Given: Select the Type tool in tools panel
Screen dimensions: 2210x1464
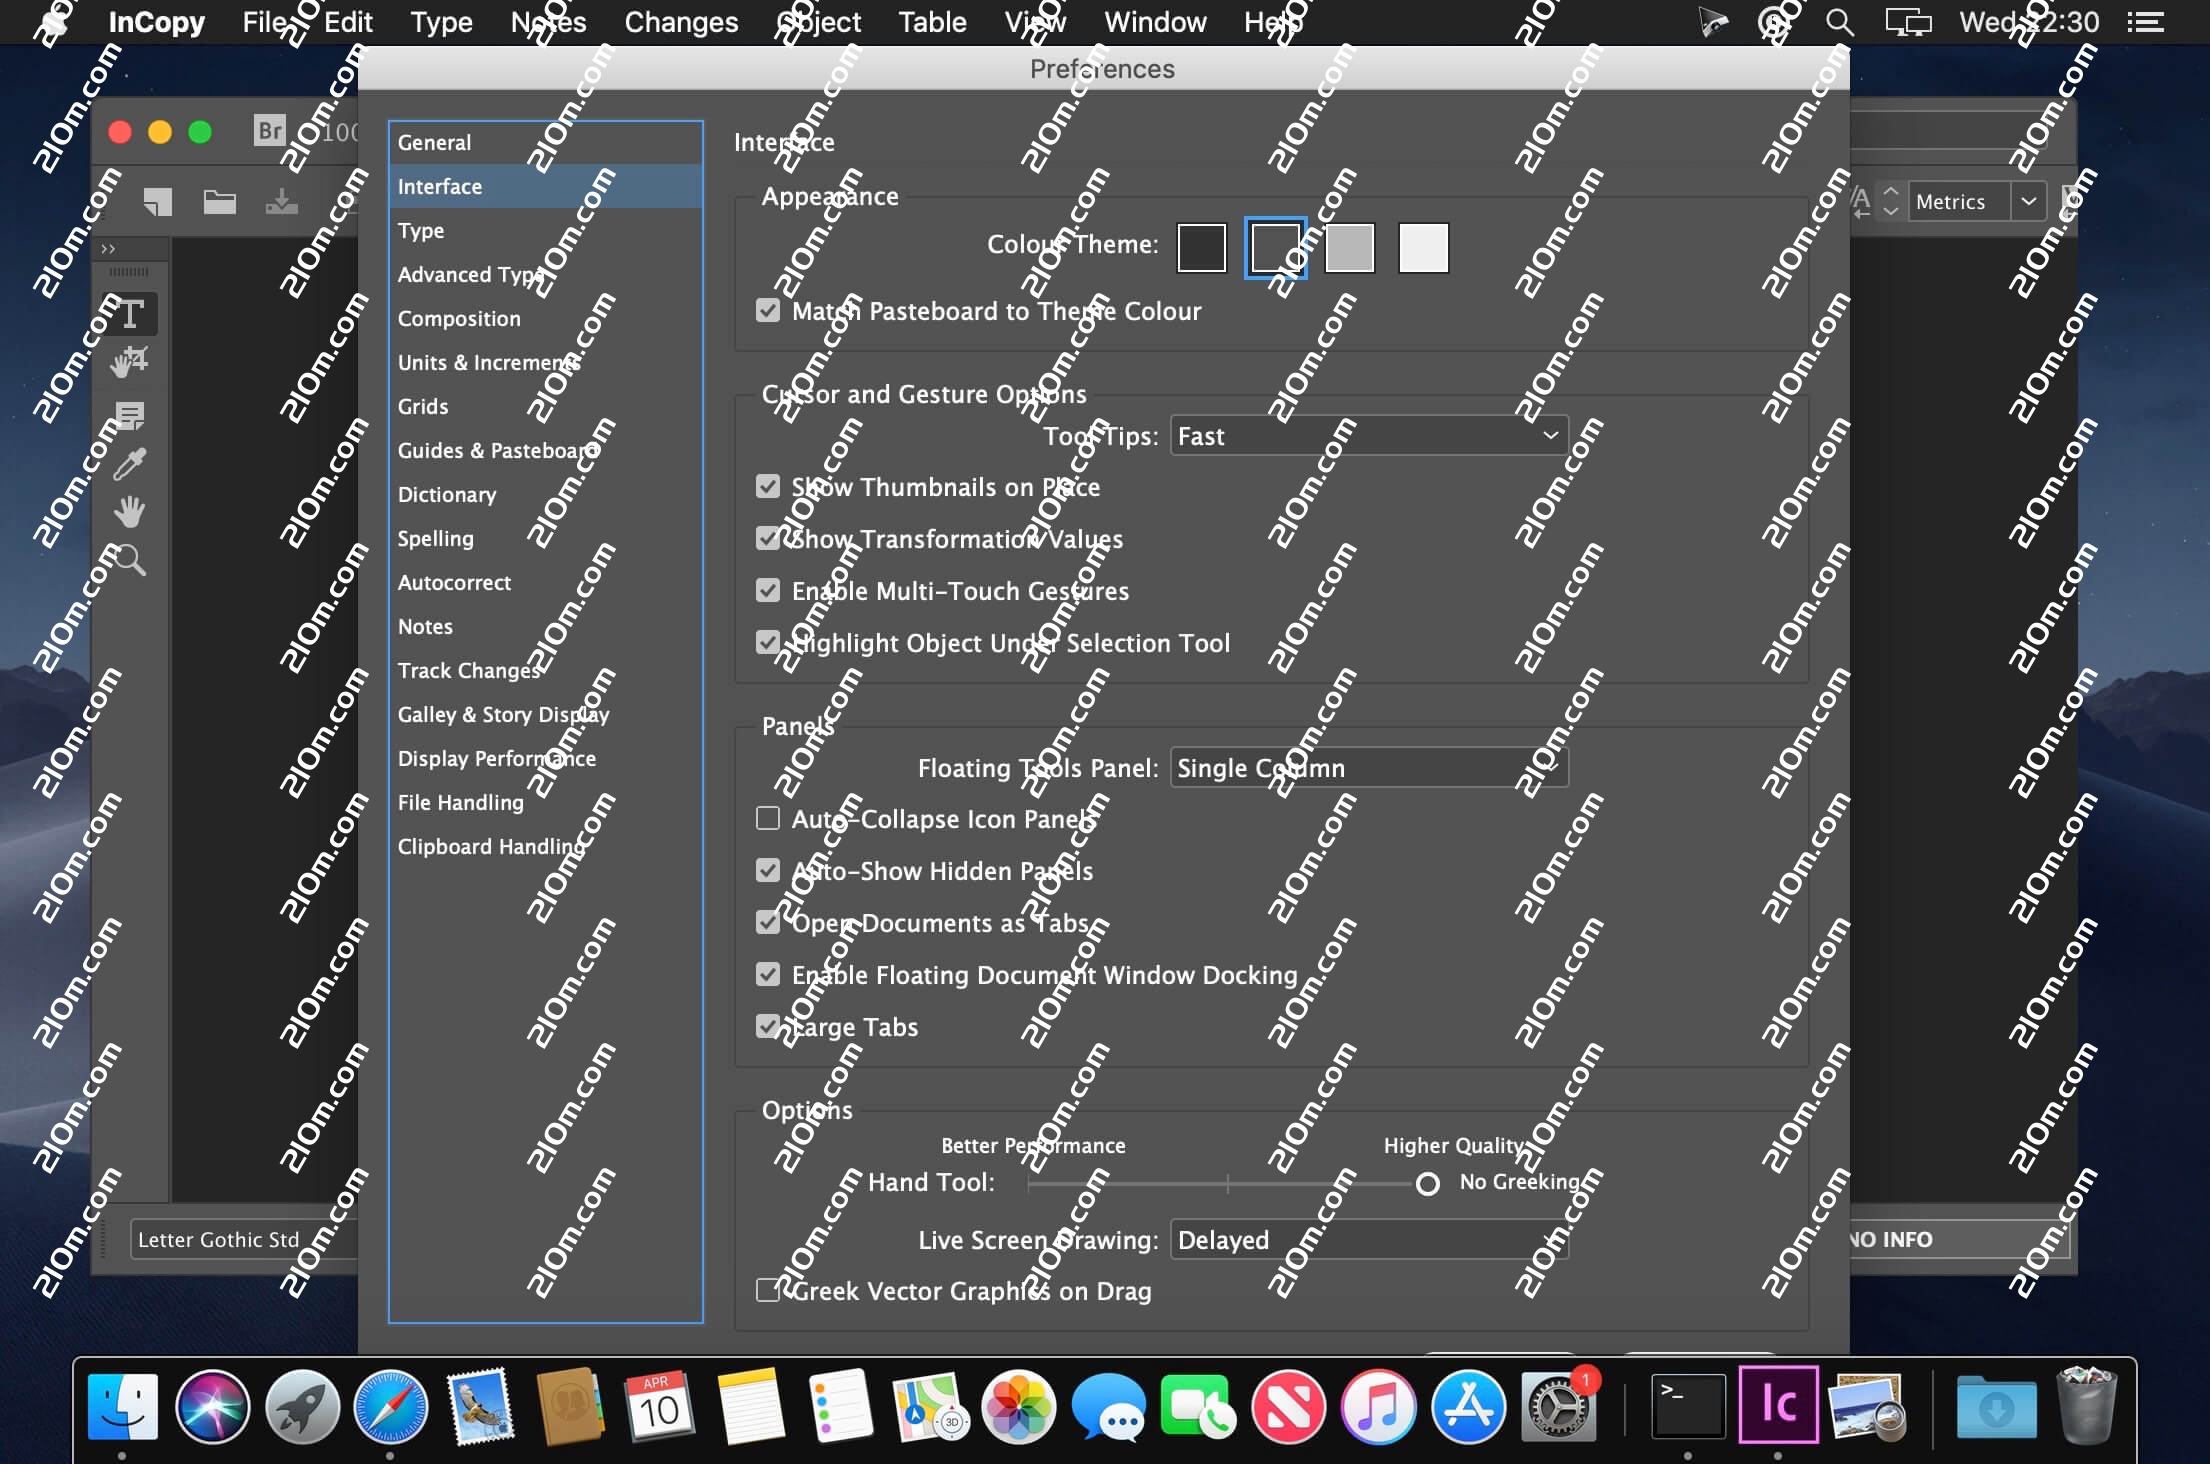Looking at the screenshot, I should pos(129,313).
